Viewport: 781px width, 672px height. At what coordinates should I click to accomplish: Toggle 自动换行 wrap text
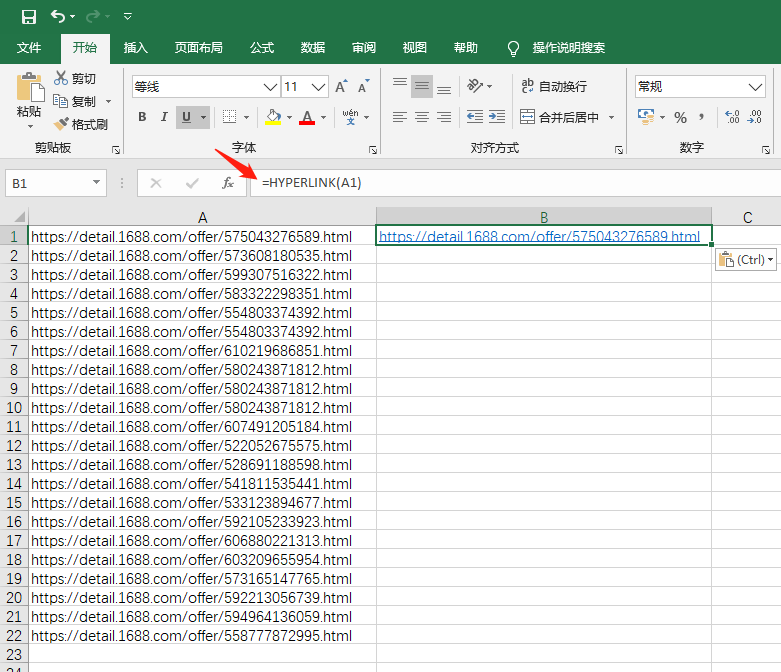click(554, 86)
